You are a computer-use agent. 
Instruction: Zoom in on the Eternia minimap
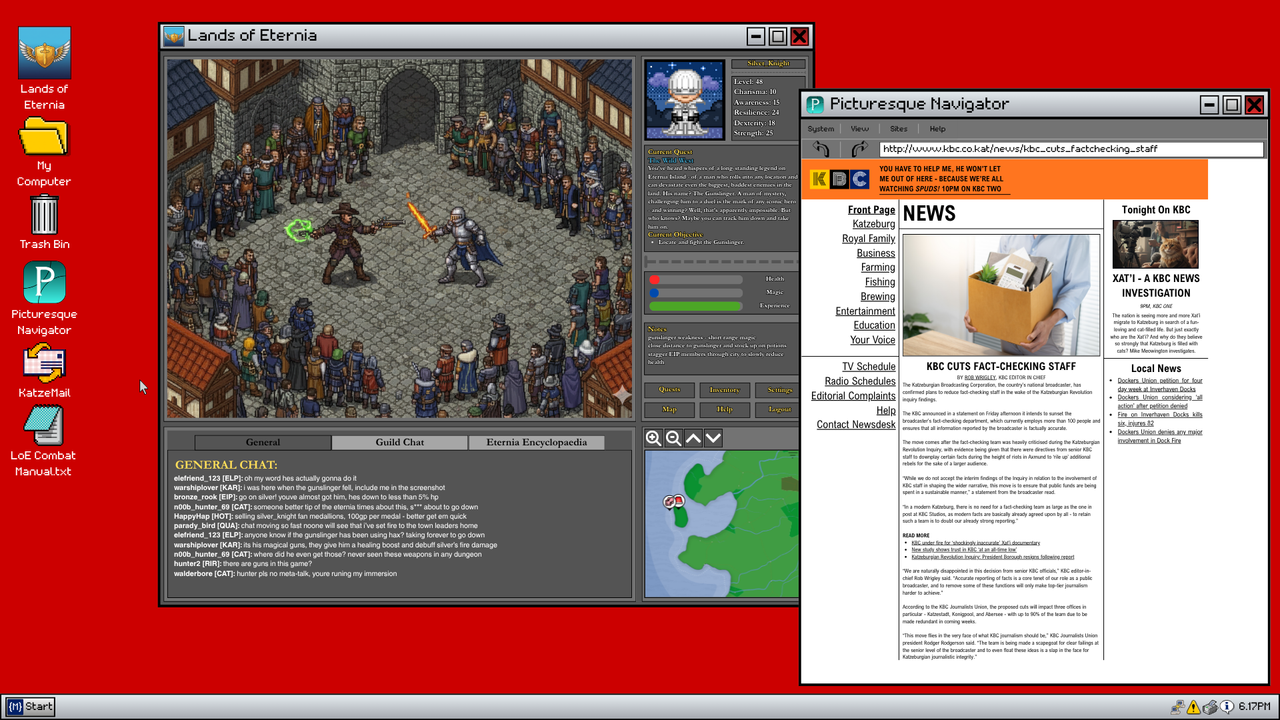coord(653,438)
